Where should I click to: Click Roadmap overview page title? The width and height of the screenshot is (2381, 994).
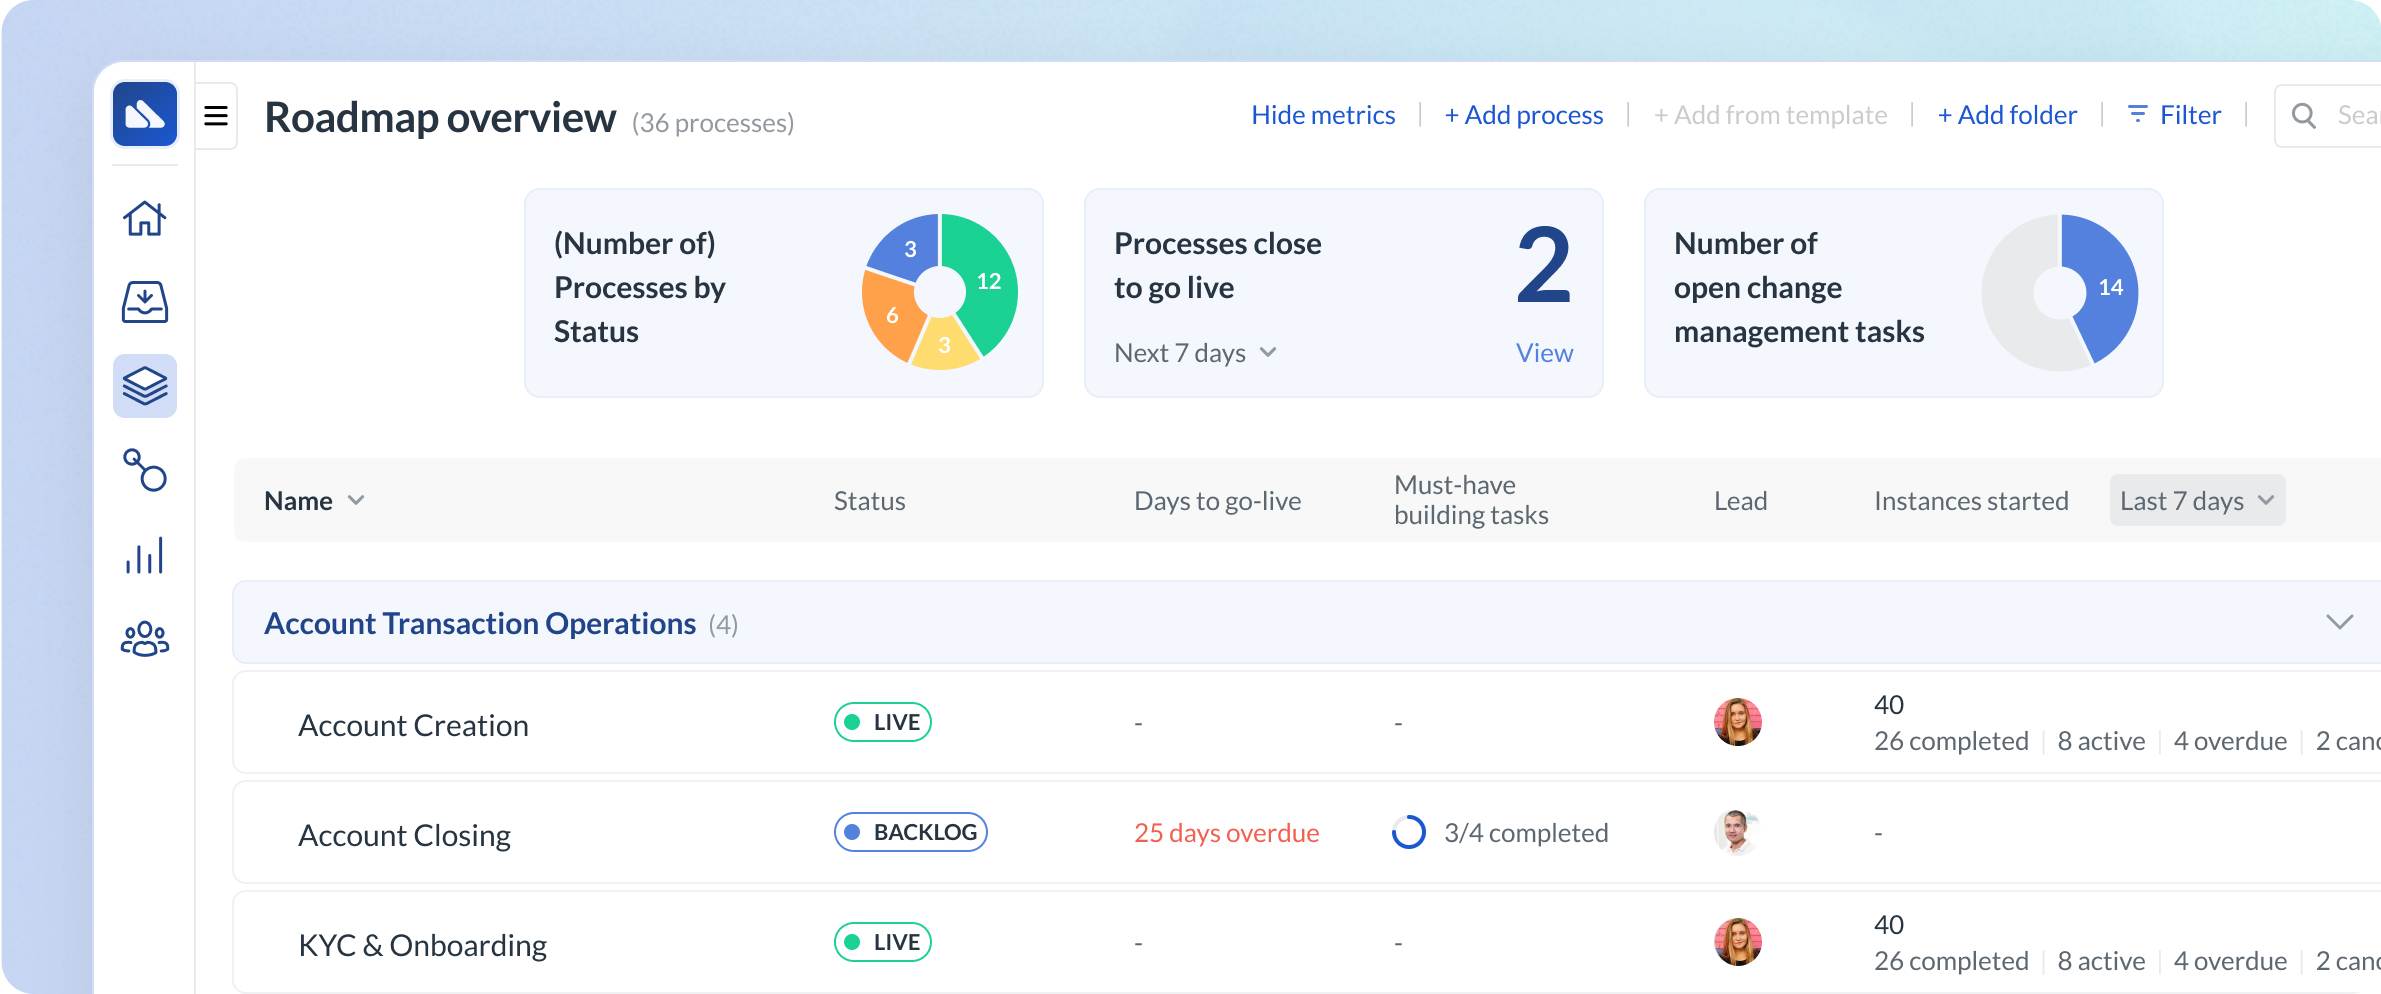(440, 118)
